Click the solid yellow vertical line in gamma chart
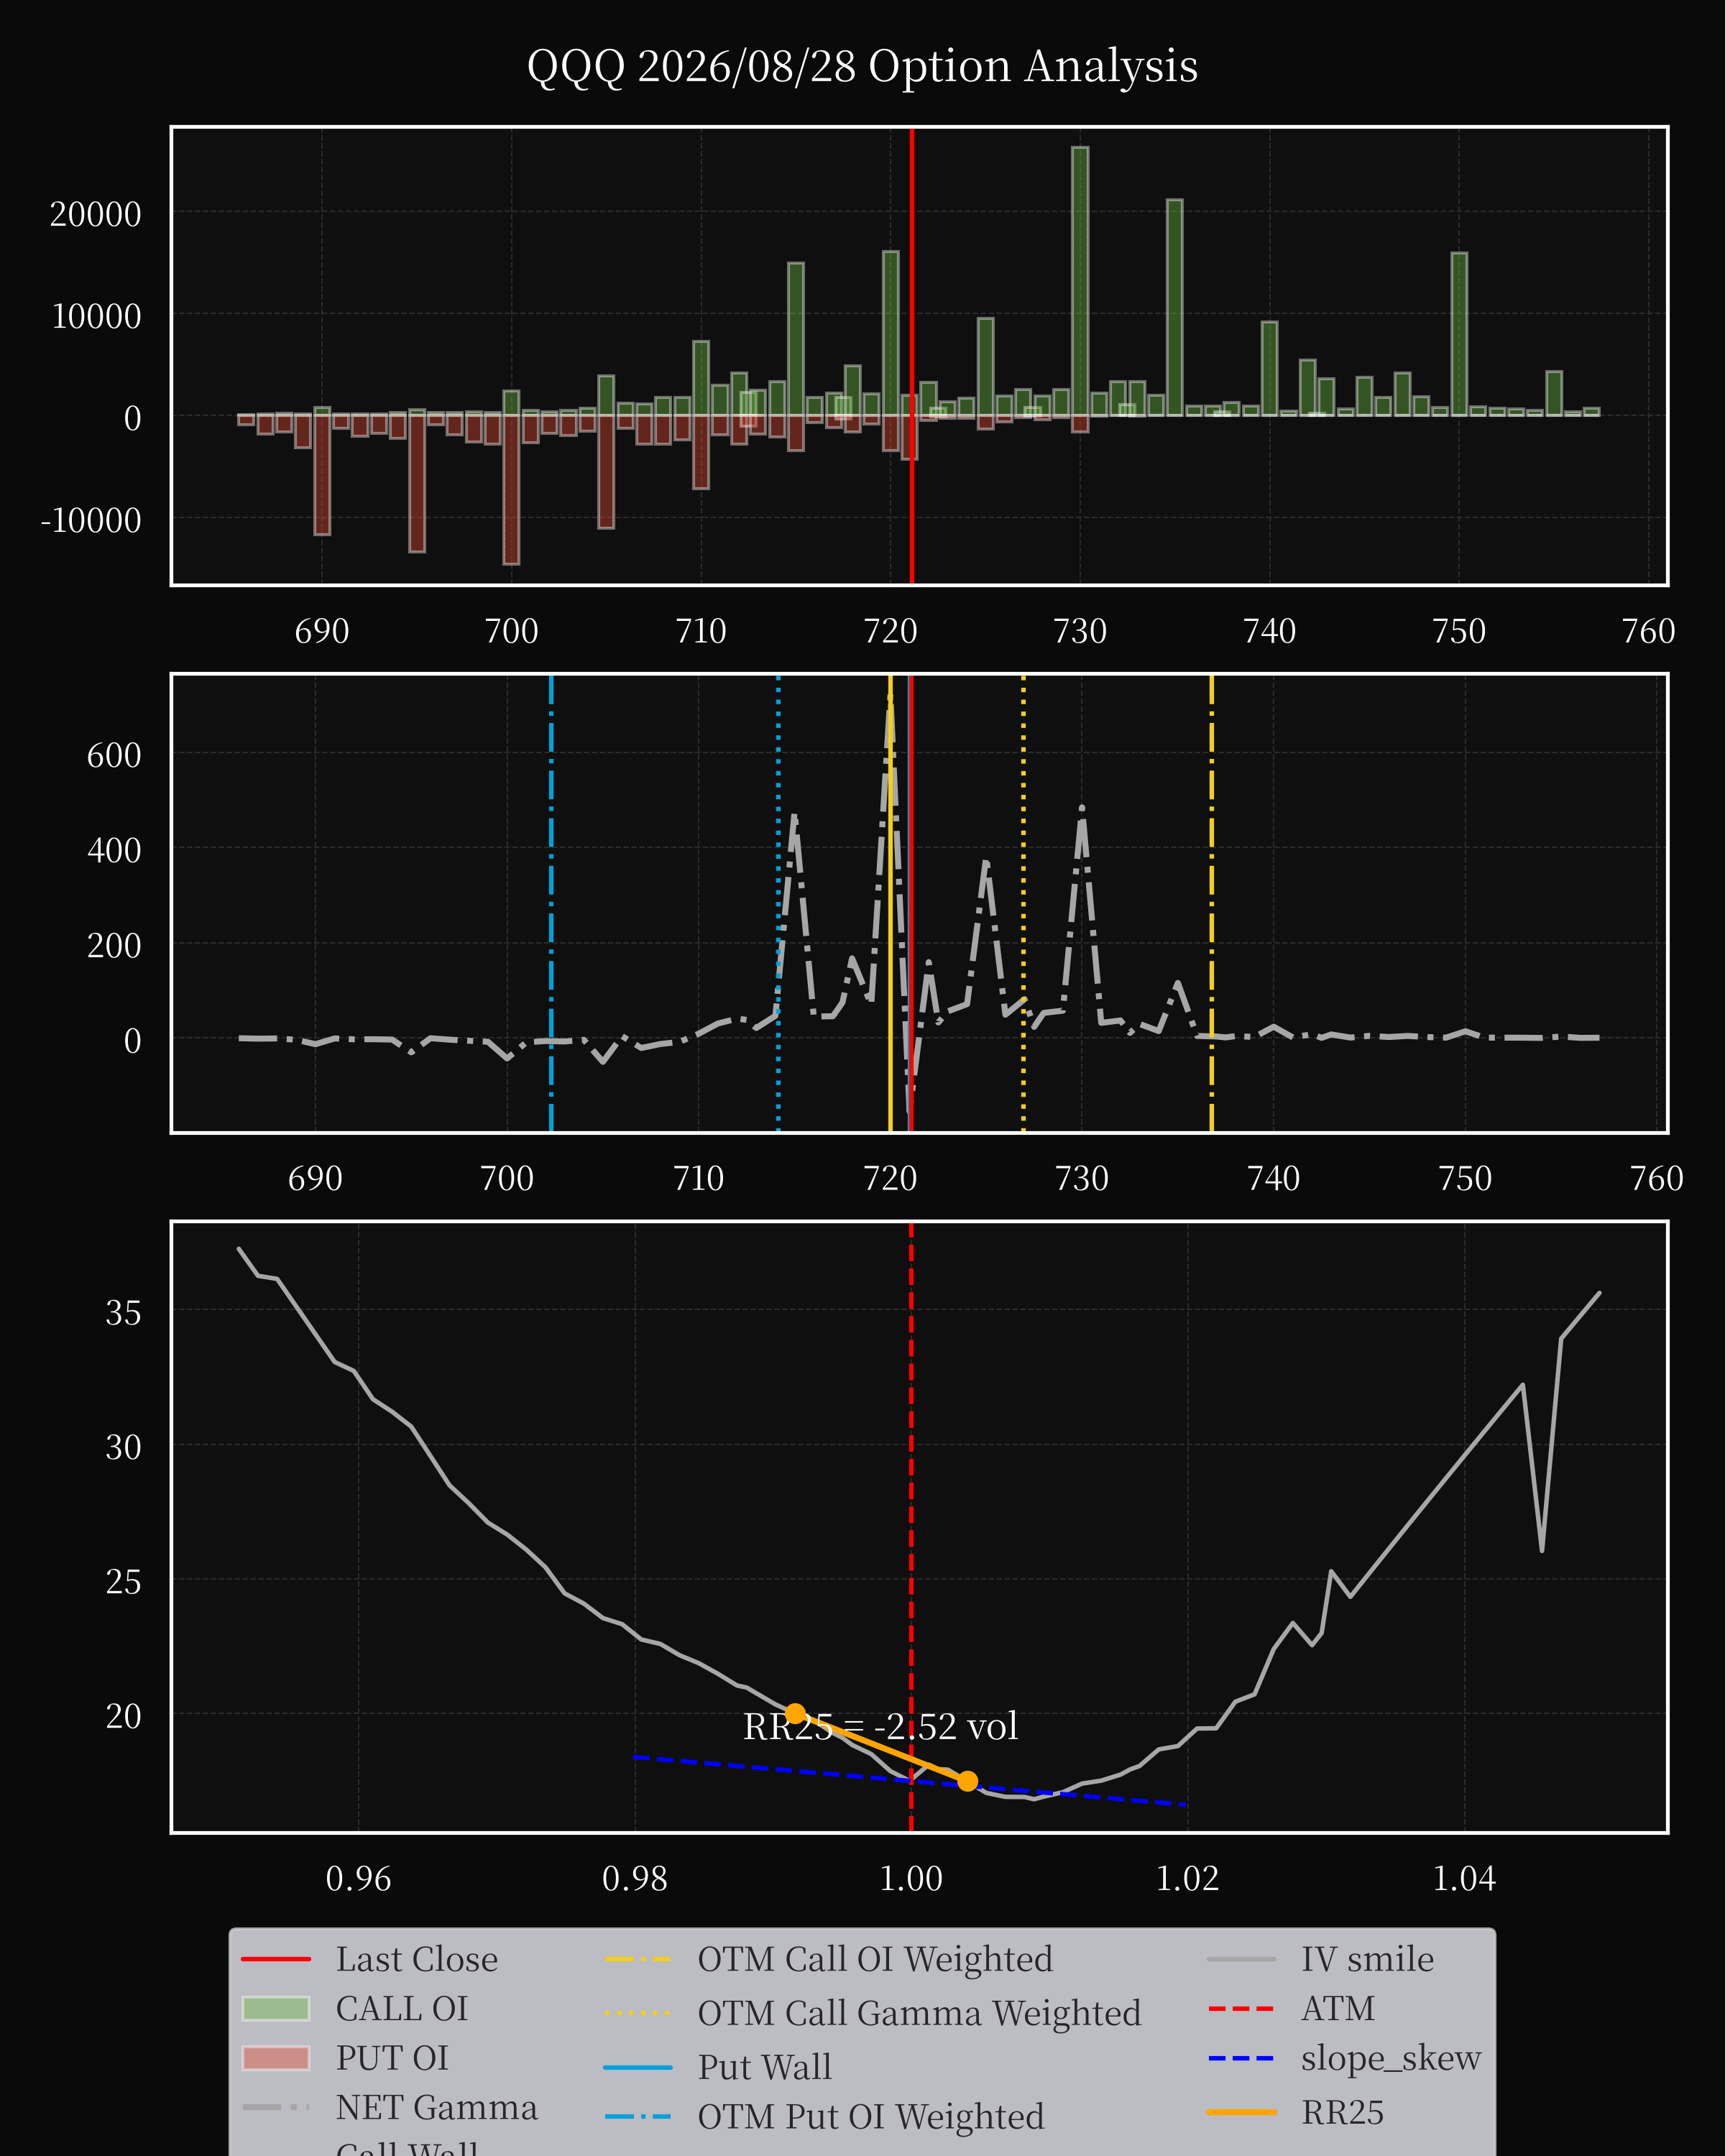This screenshot has height=2156, width=1725. coord(890,903)
